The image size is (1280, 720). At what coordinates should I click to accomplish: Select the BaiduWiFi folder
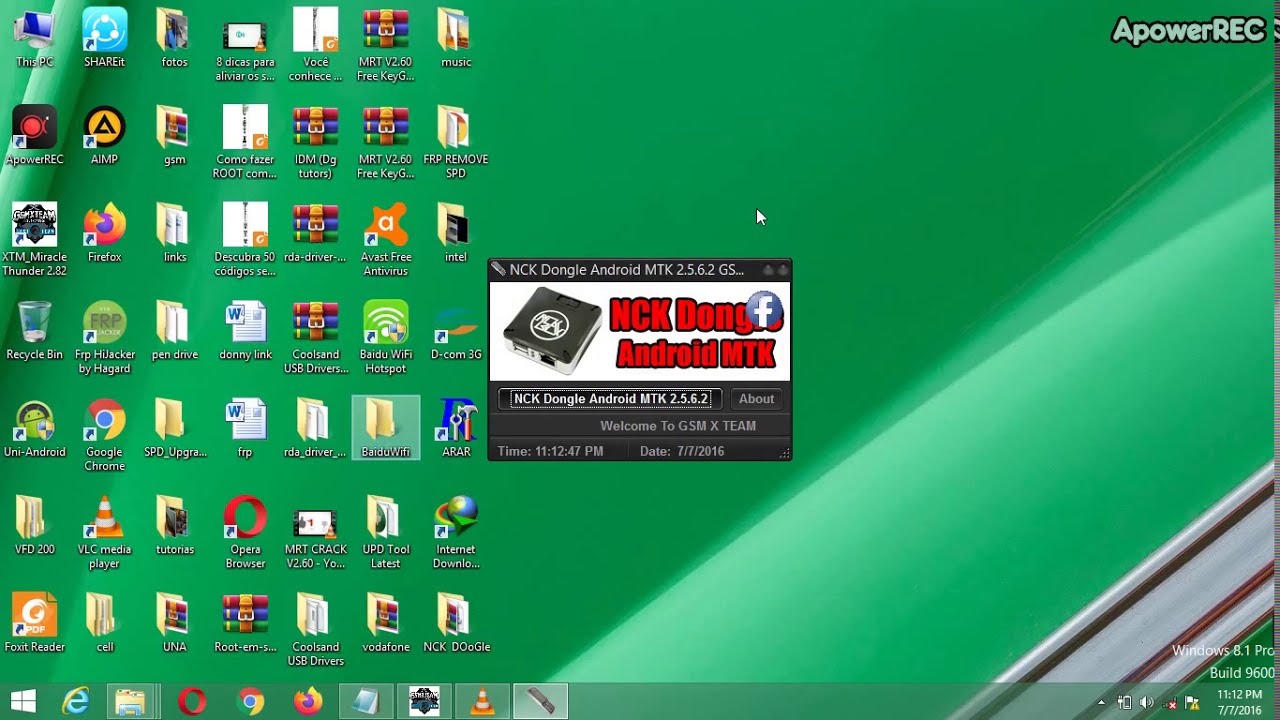(385, 428)
